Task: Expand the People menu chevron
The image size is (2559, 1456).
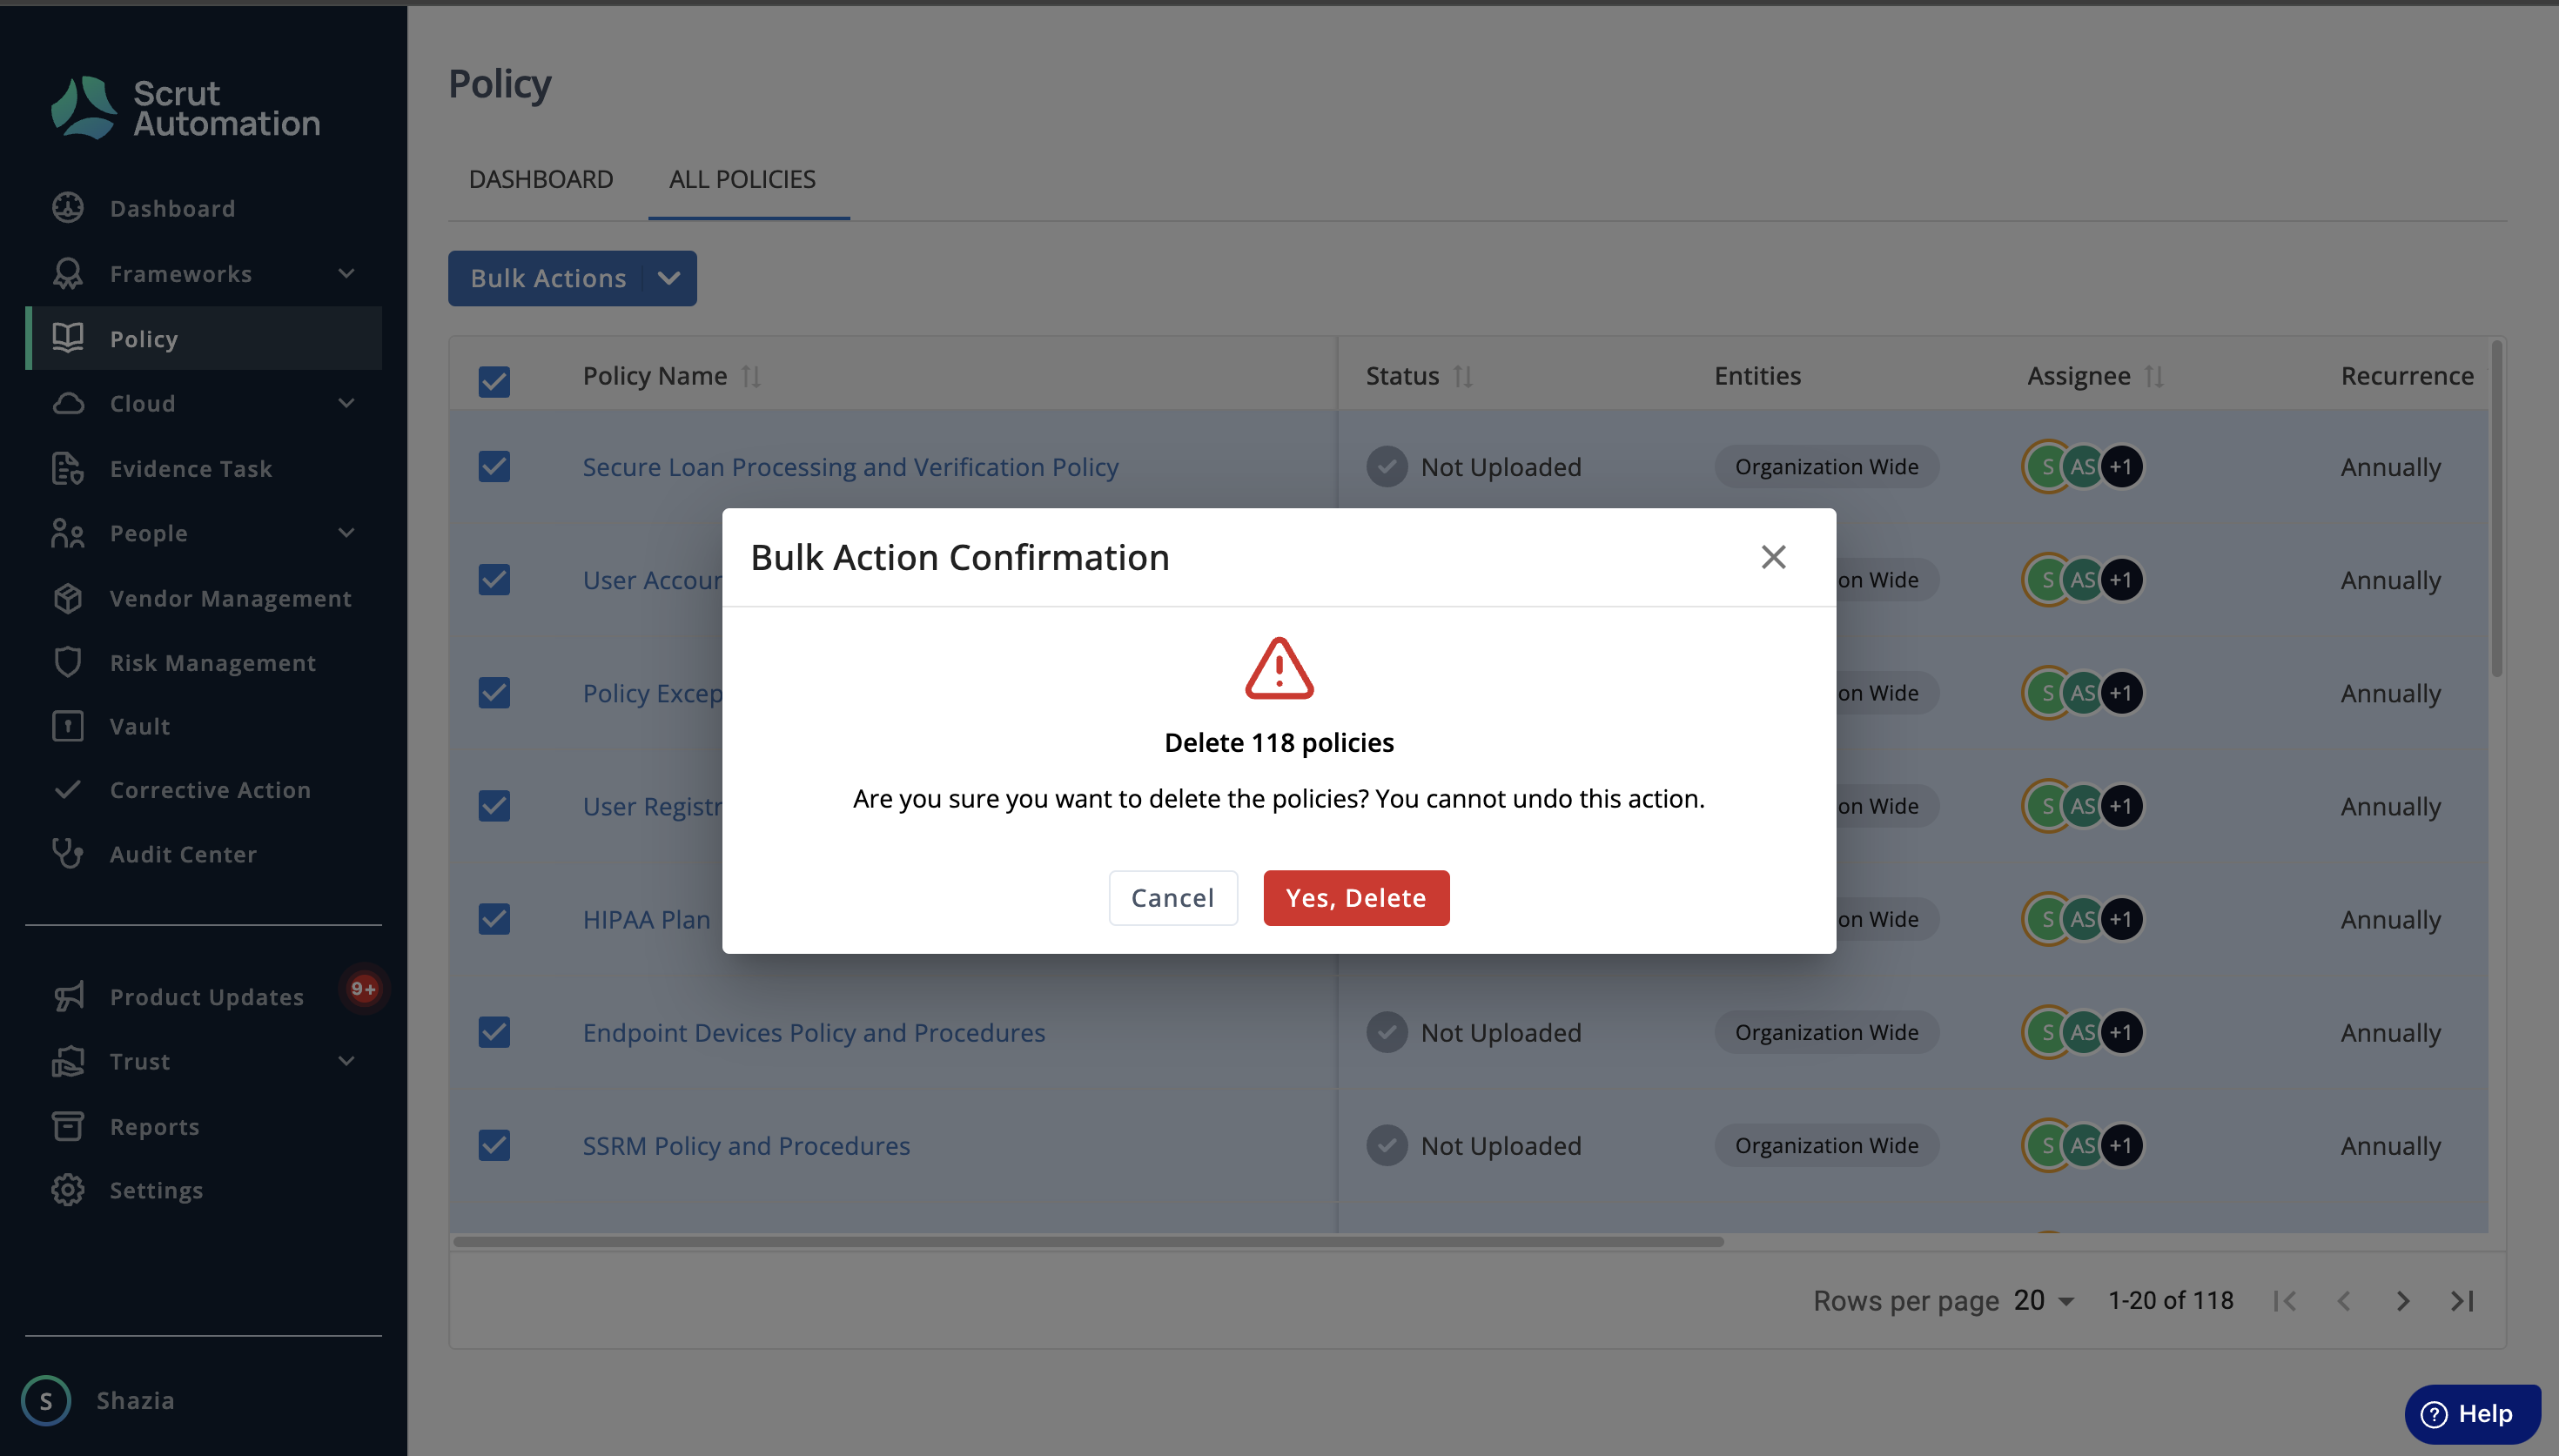Action: tap(347, 533)
